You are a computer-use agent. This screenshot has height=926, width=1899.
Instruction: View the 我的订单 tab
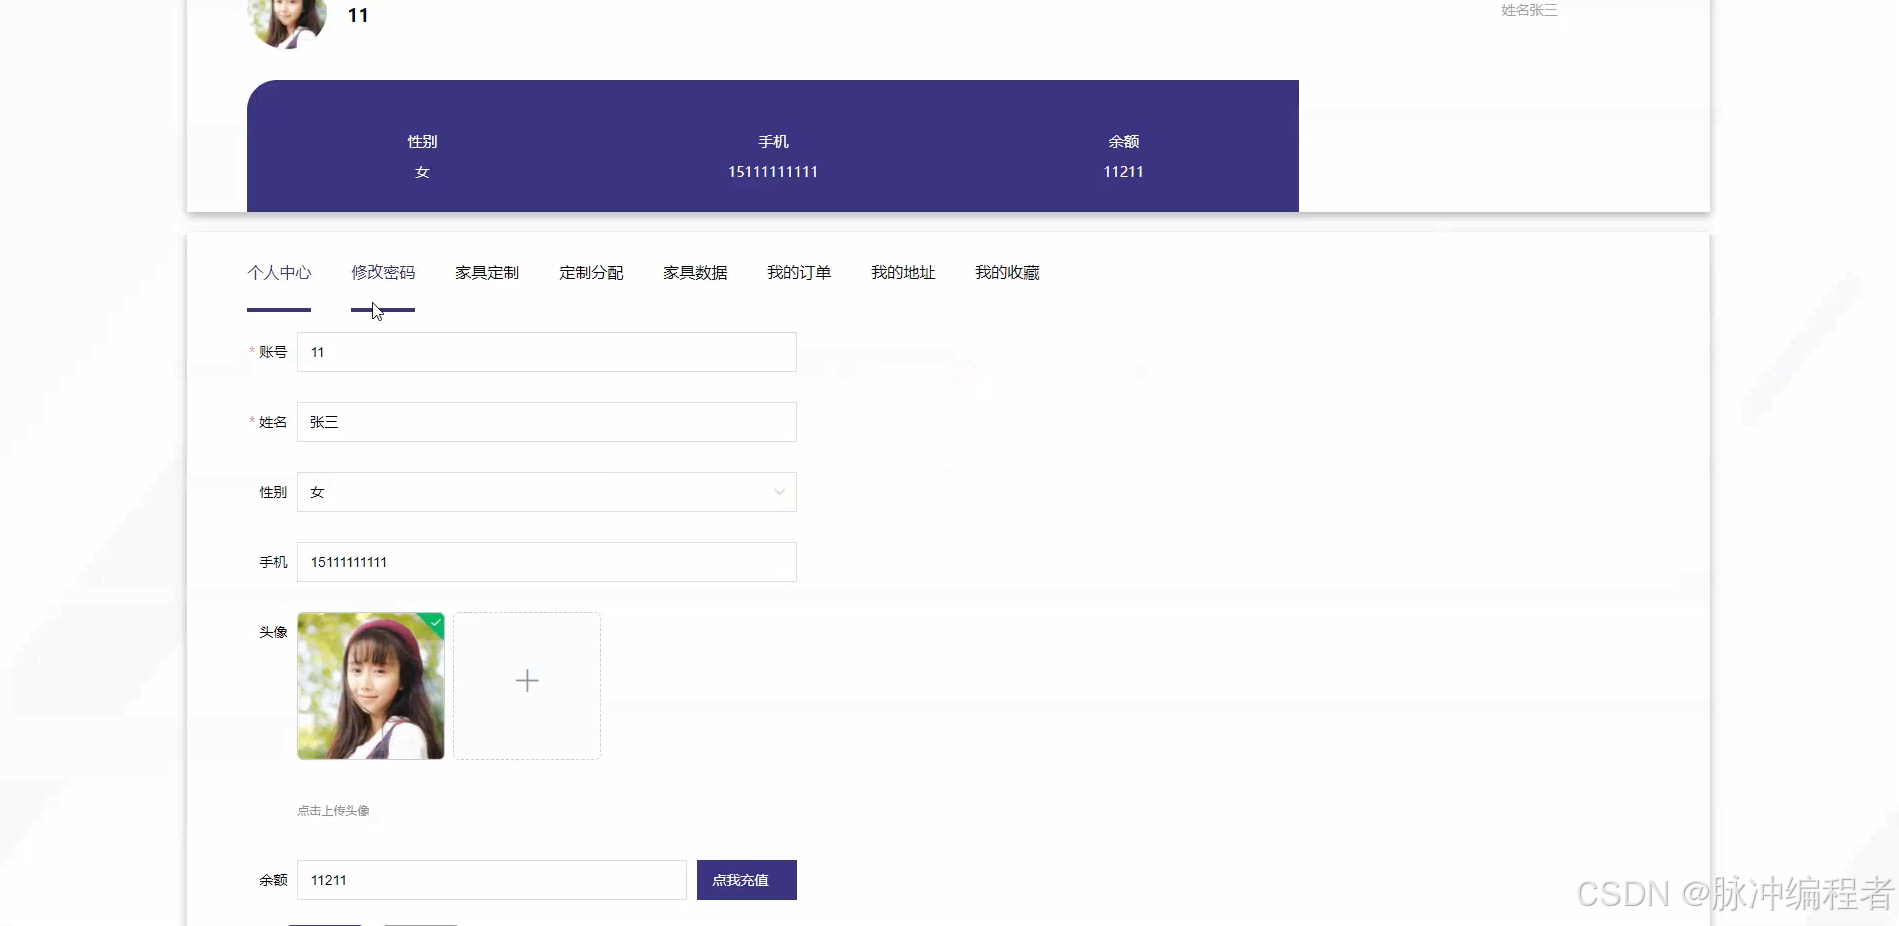pyautogui.click(x=799, y=273)
